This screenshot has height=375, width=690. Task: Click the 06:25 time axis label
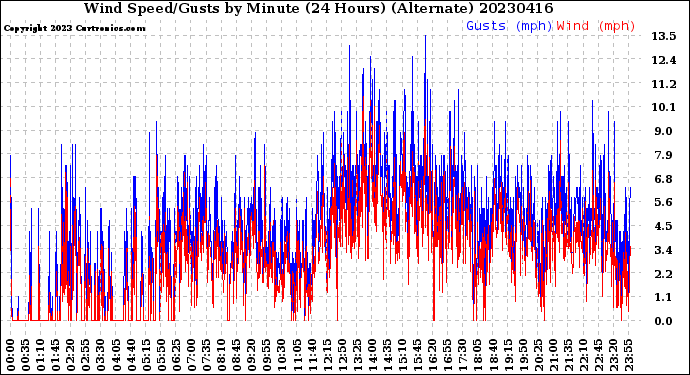176,355
